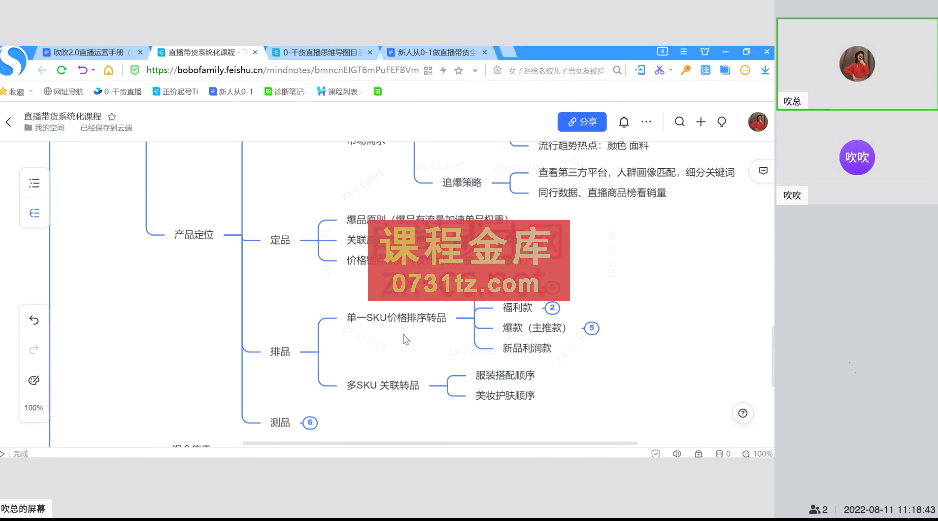This screenshot has height=521, width=938.
Task: Open the yellow smiley extension icon
Action: 745,71
